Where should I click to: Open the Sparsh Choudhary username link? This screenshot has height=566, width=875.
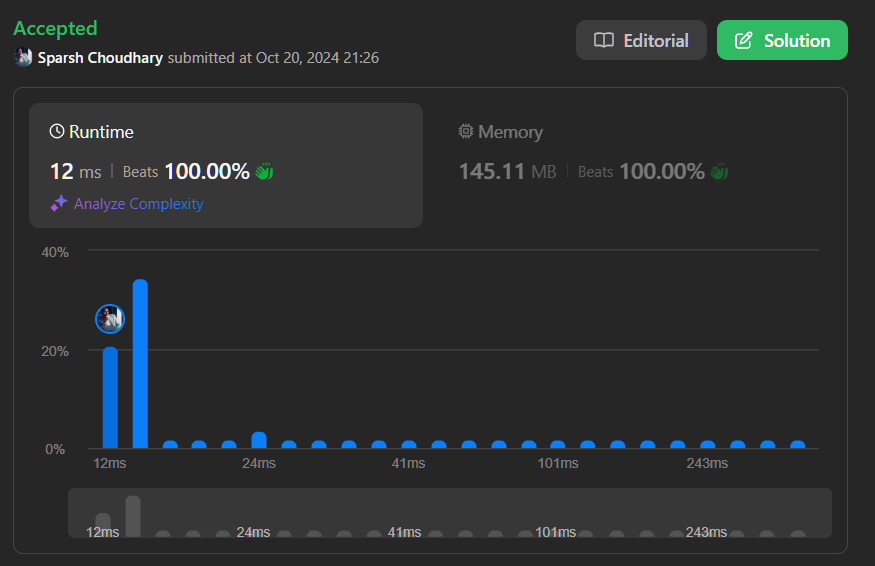coord(100,58)
